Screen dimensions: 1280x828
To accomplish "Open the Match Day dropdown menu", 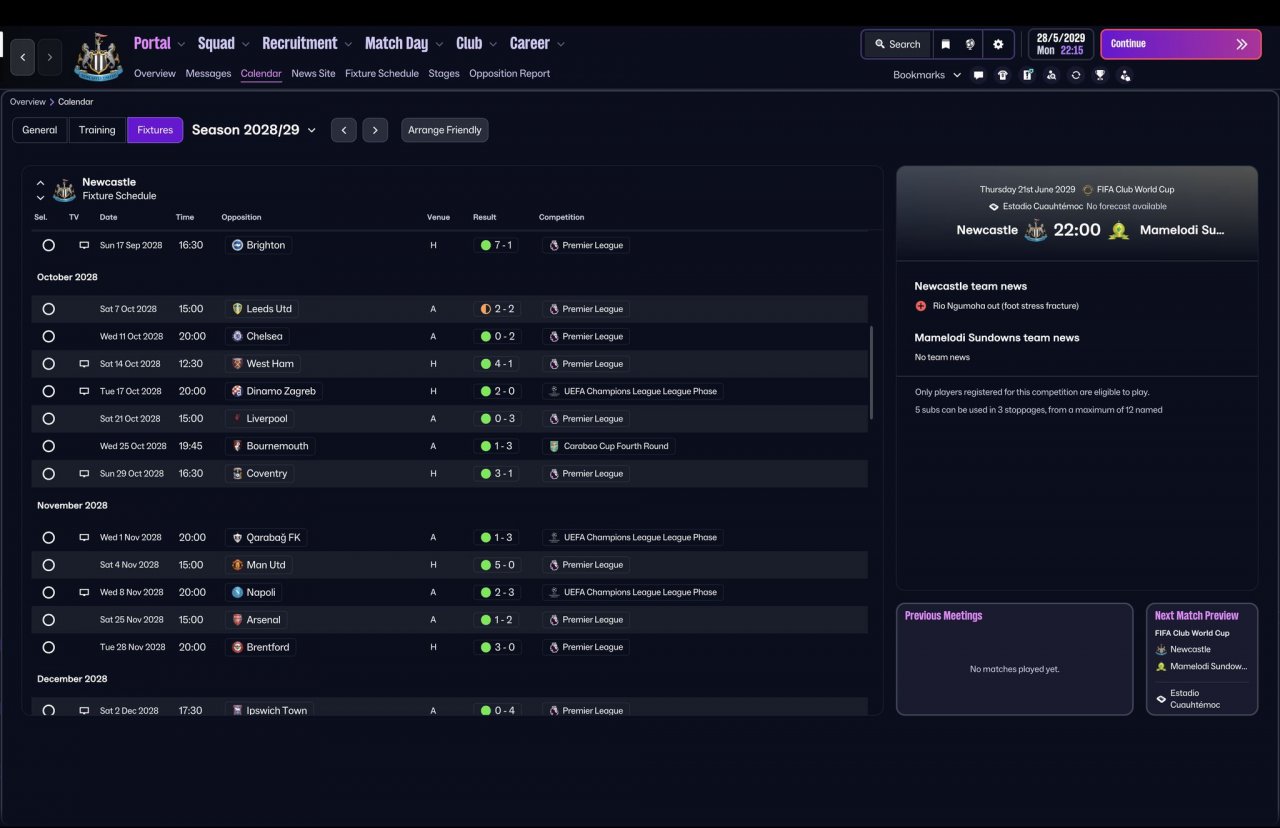I will [404, 43].
